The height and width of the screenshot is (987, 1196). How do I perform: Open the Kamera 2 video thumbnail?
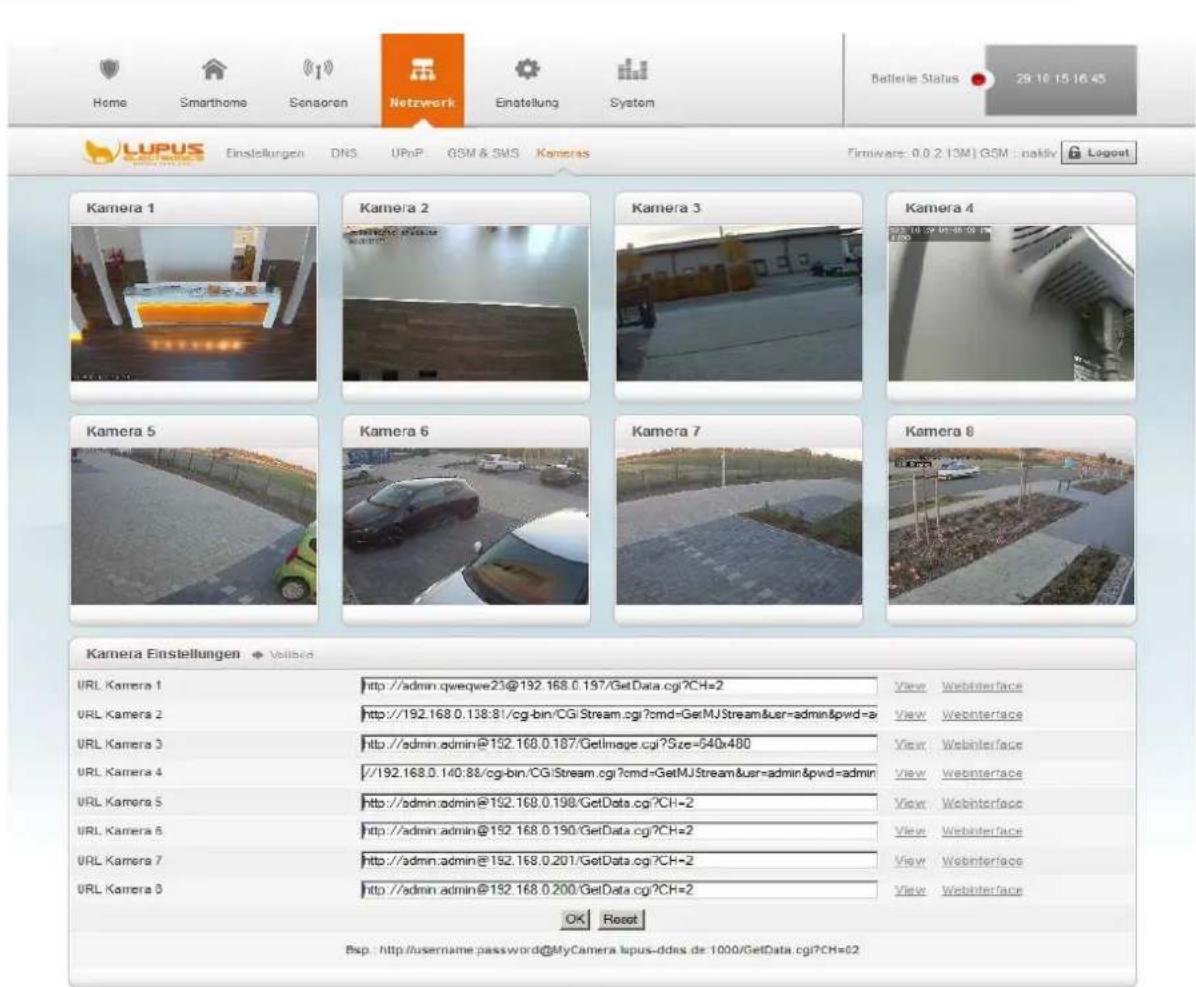click(465, 303)
